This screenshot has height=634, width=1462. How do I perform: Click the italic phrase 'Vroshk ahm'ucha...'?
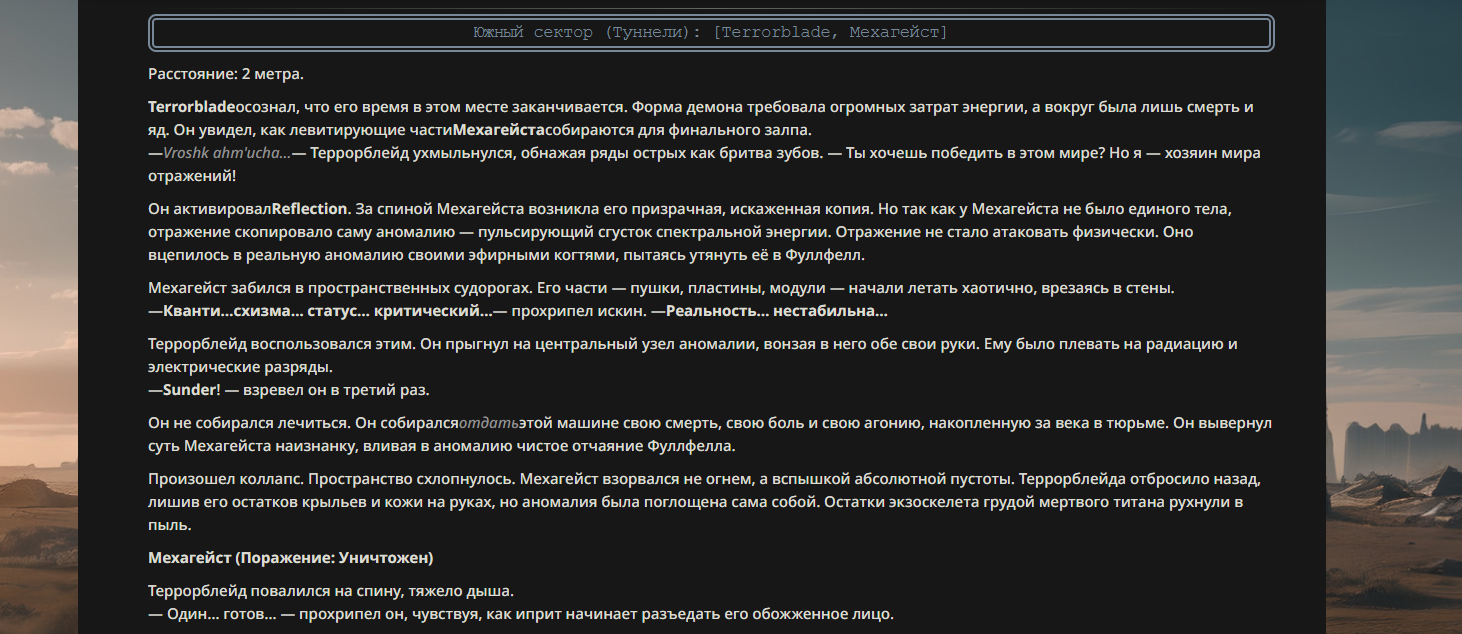227,153
